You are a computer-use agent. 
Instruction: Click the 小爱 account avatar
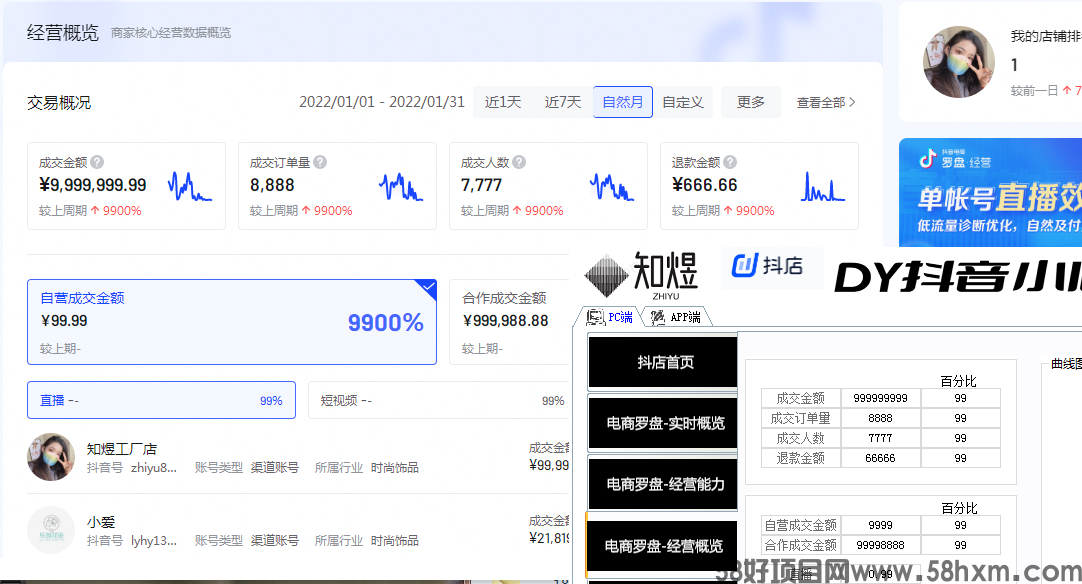(x=51, y=530)
